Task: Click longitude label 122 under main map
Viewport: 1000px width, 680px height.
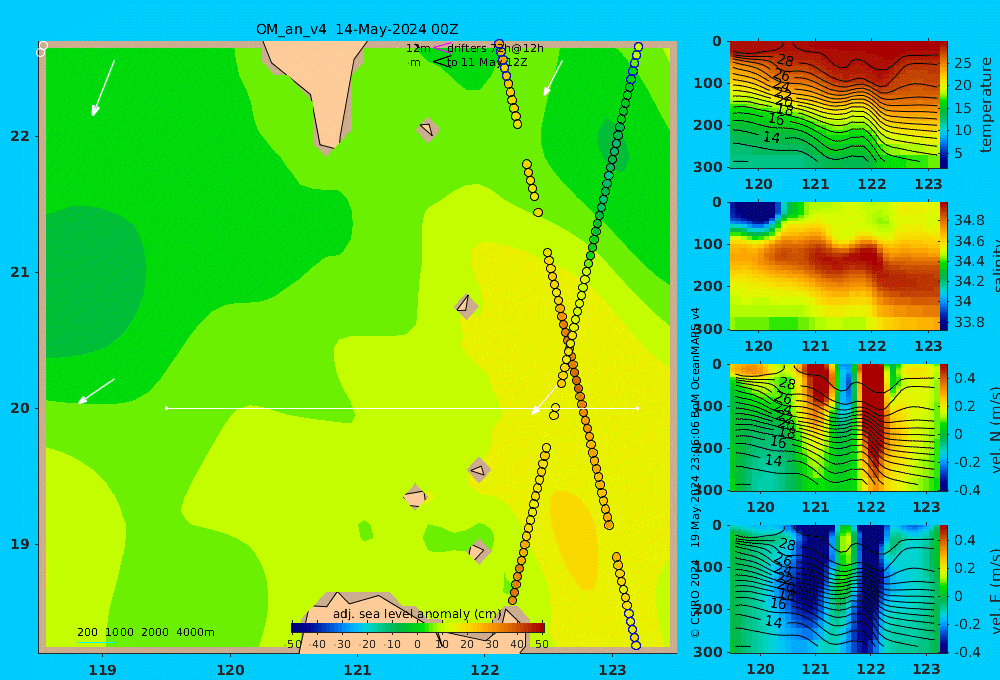Action: (x=485, y=670)
